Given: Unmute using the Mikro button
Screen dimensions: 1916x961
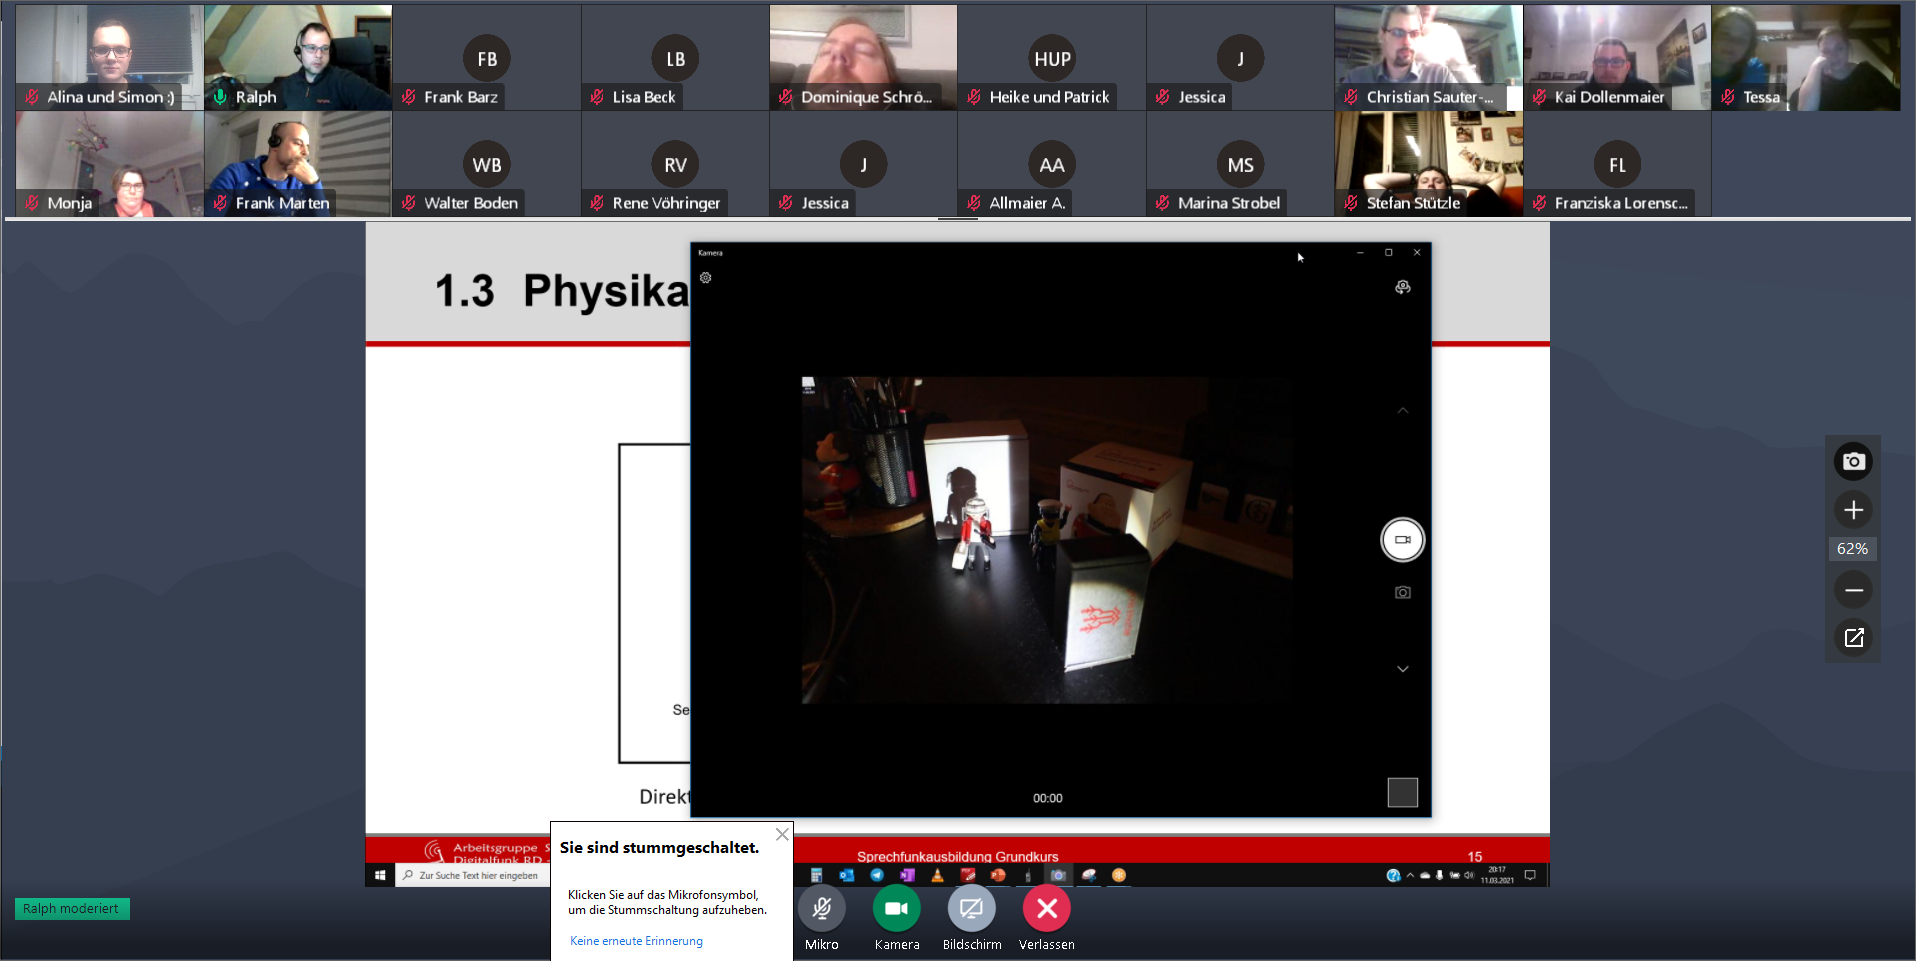Looking at the screenshot, I should point(822,908).
